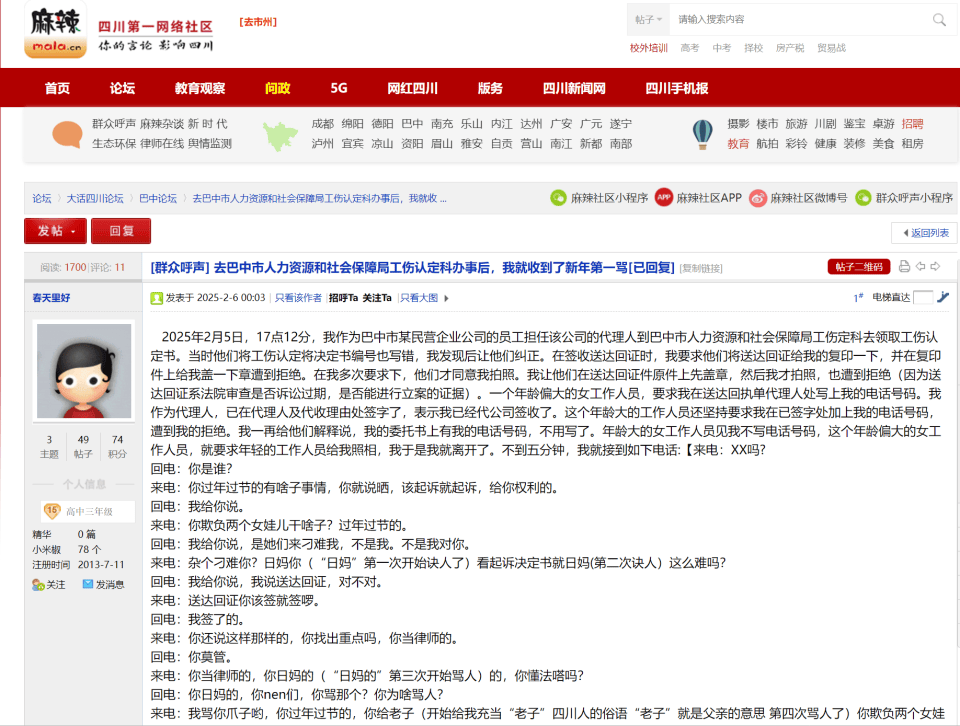Open the 麻辣社区小程序 mini-program icon
Viewport: 960px width, 726px height.
558,198
